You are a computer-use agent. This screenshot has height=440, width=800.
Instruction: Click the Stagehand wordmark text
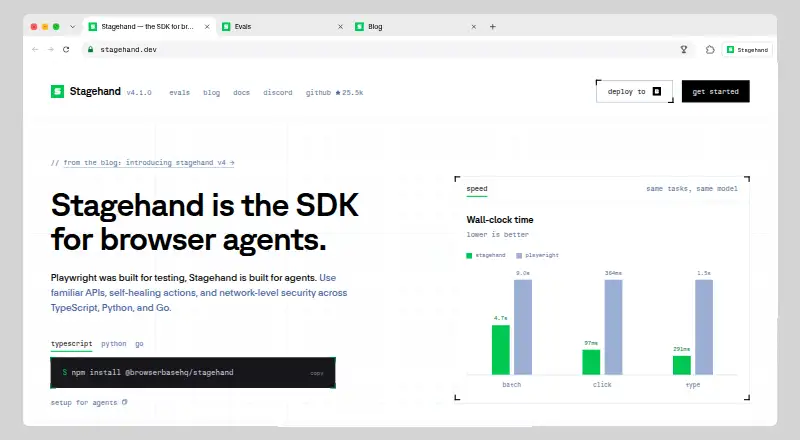(95, 91)
